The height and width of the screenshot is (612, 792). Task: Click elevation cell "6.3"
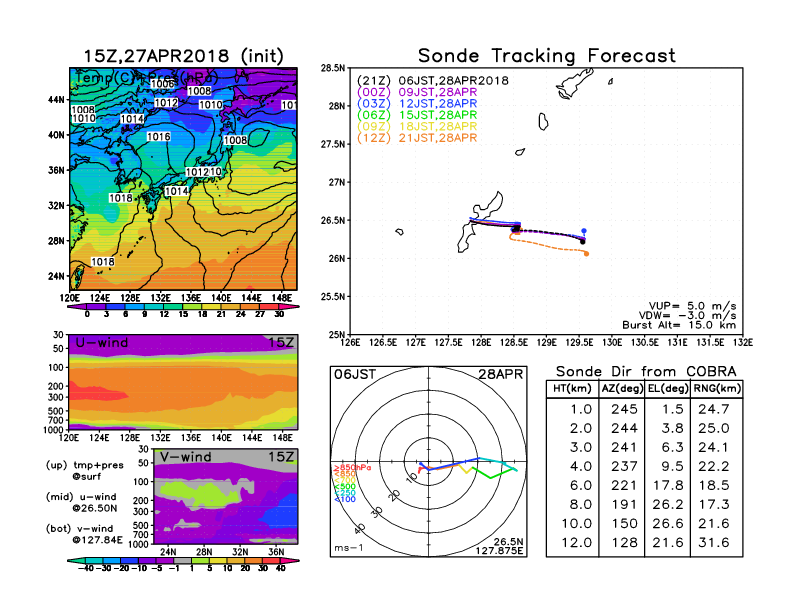pyautogui.click(x=672, y=447)
